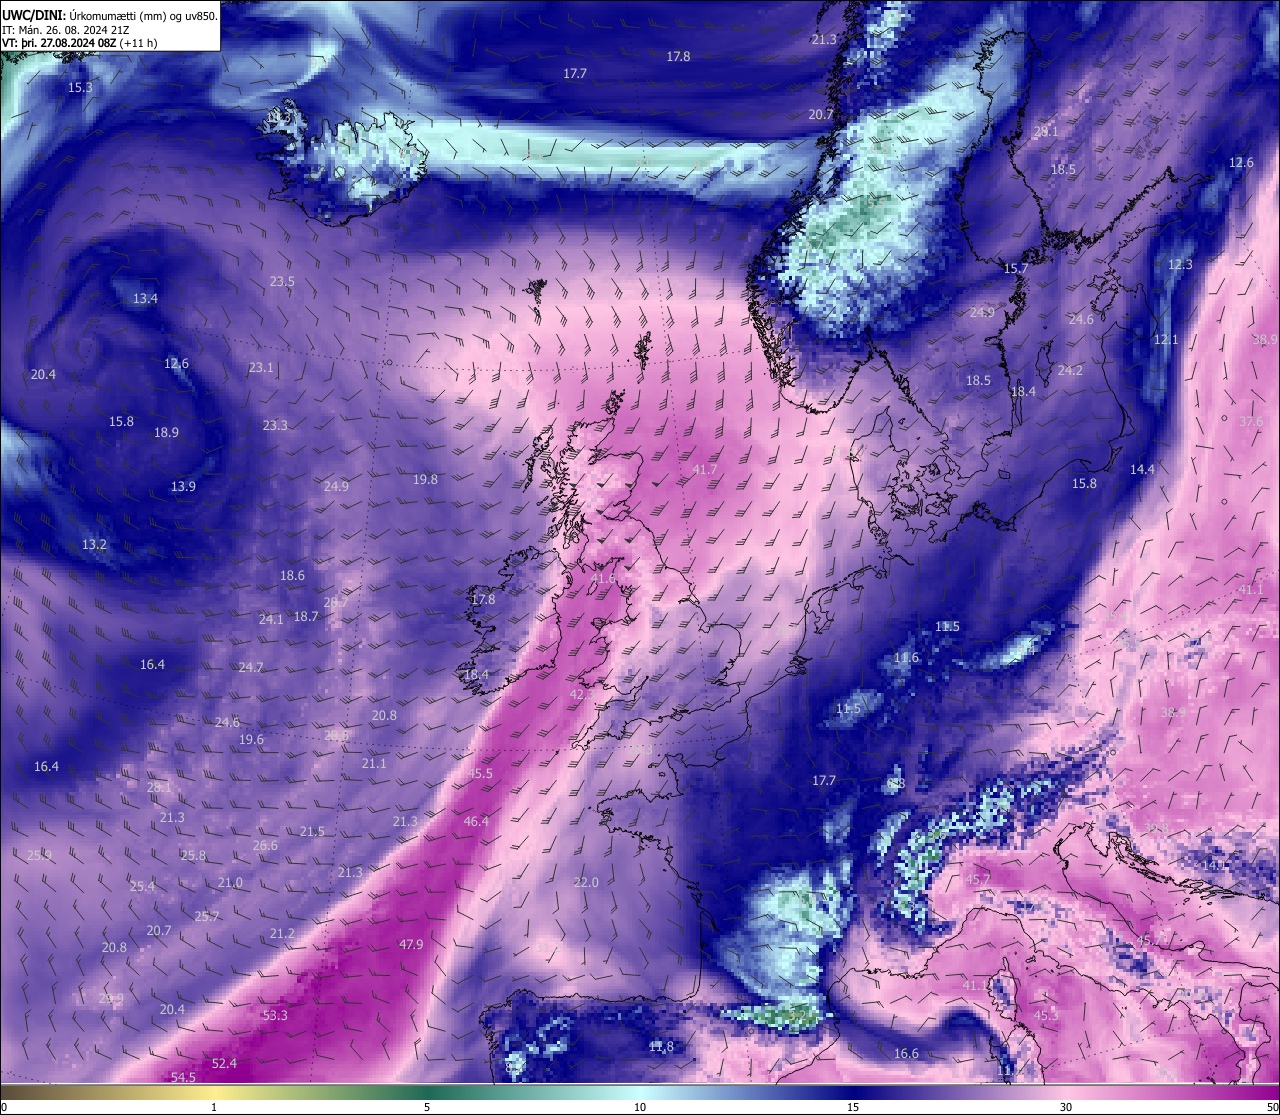Image resolution: width=1280 pixels, height=1115 pixels.
Task: Click the 11.6 value over Germany
Action: pos(906,658)
